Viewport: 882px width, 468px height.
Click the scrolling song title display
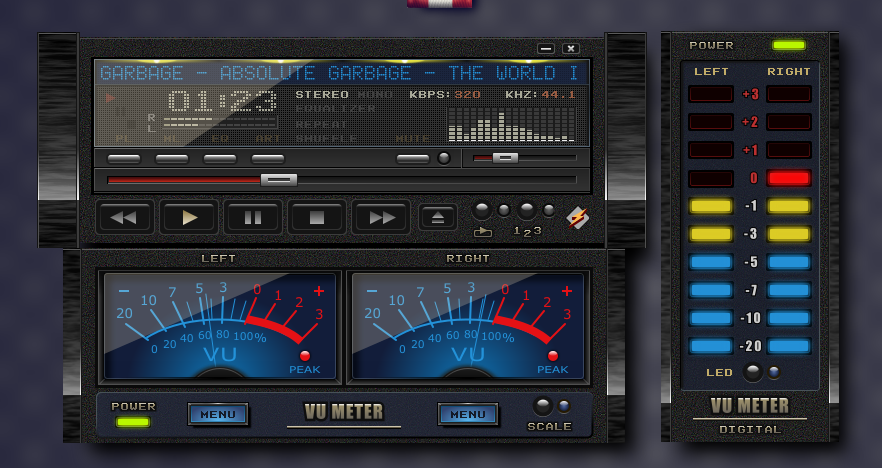pyautogui.click(x=340, y=73)
